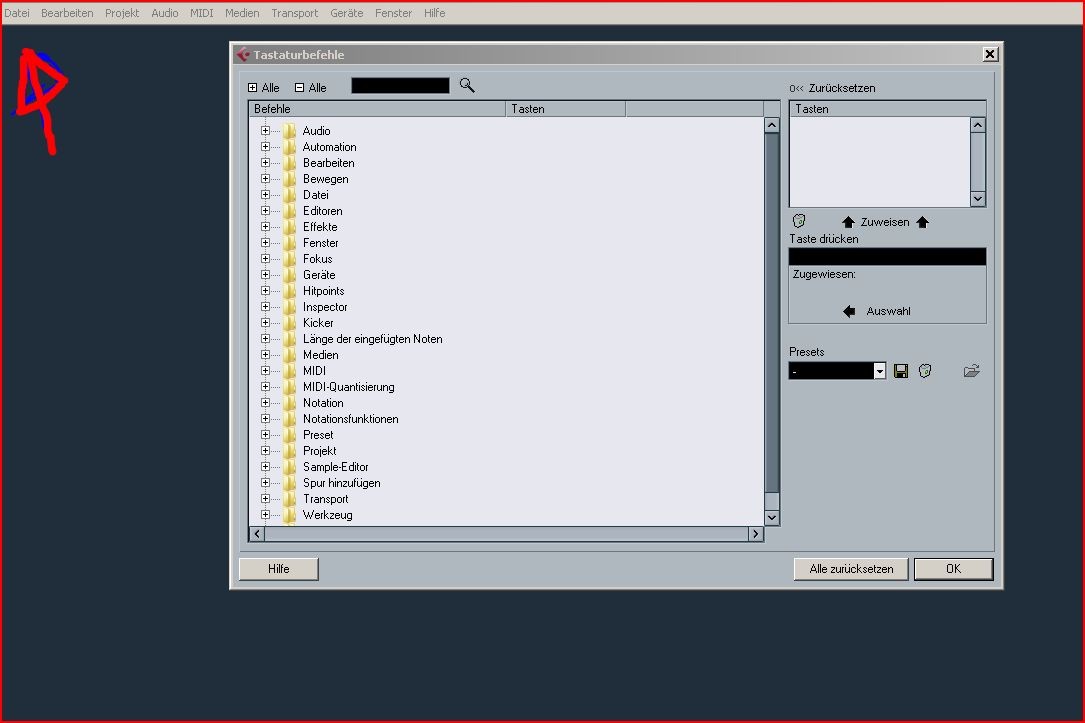Save preset with the floppy disk icon
The image size is (1085, 723).
[900, 372]
